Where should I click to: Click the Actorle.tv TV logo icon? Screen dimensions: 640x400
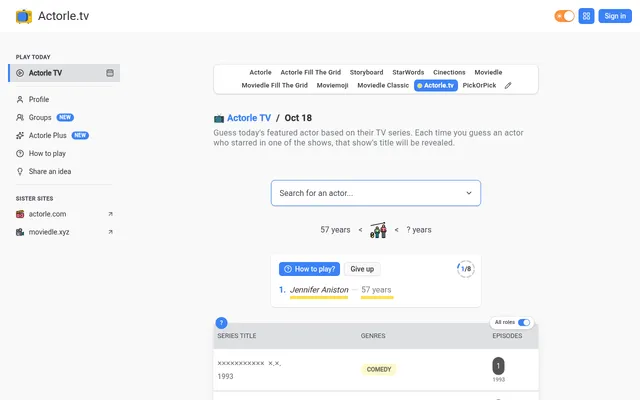(x=24, y=16)
